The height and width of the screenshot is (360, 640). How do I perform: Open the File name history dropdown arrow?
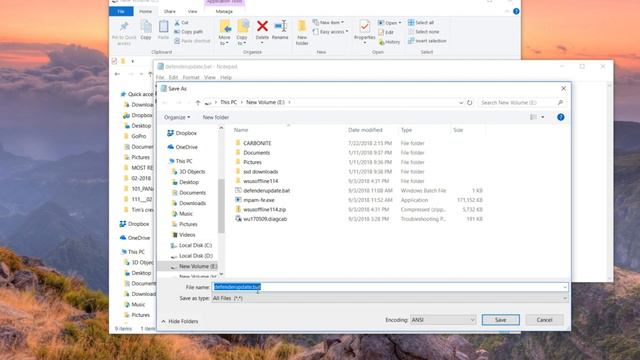[x=564, y=287]
